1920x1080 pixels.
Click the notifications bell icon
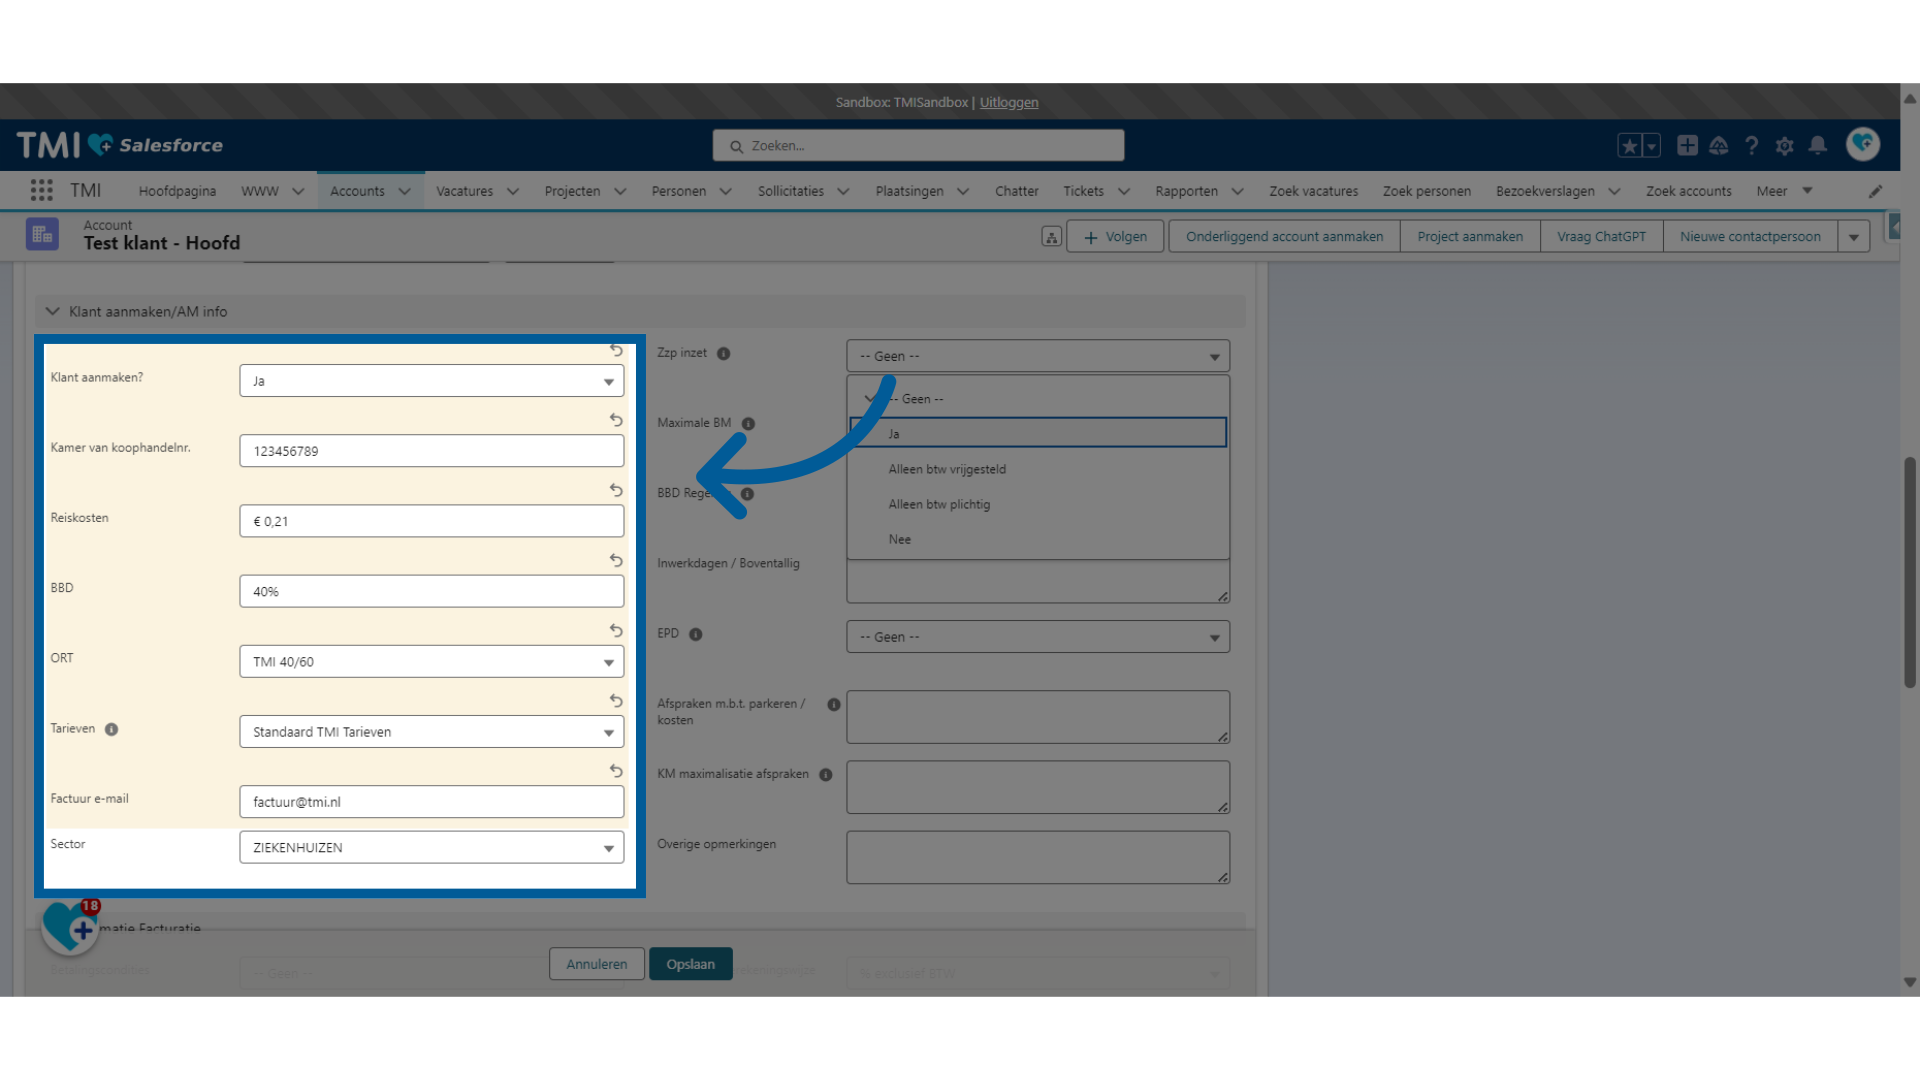[x=1817, y=145]
